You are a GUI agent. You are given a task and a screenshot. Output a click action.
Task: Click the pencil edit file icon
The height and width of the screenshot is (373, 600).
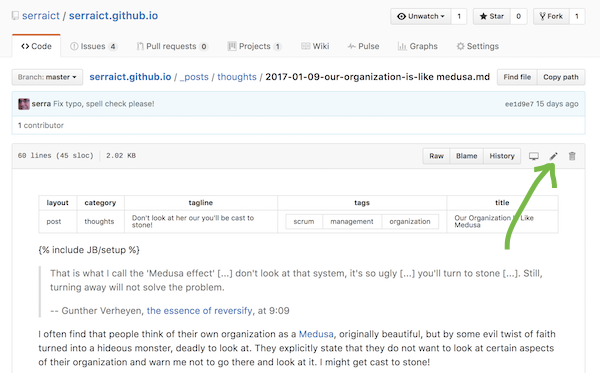pos(553,156)
